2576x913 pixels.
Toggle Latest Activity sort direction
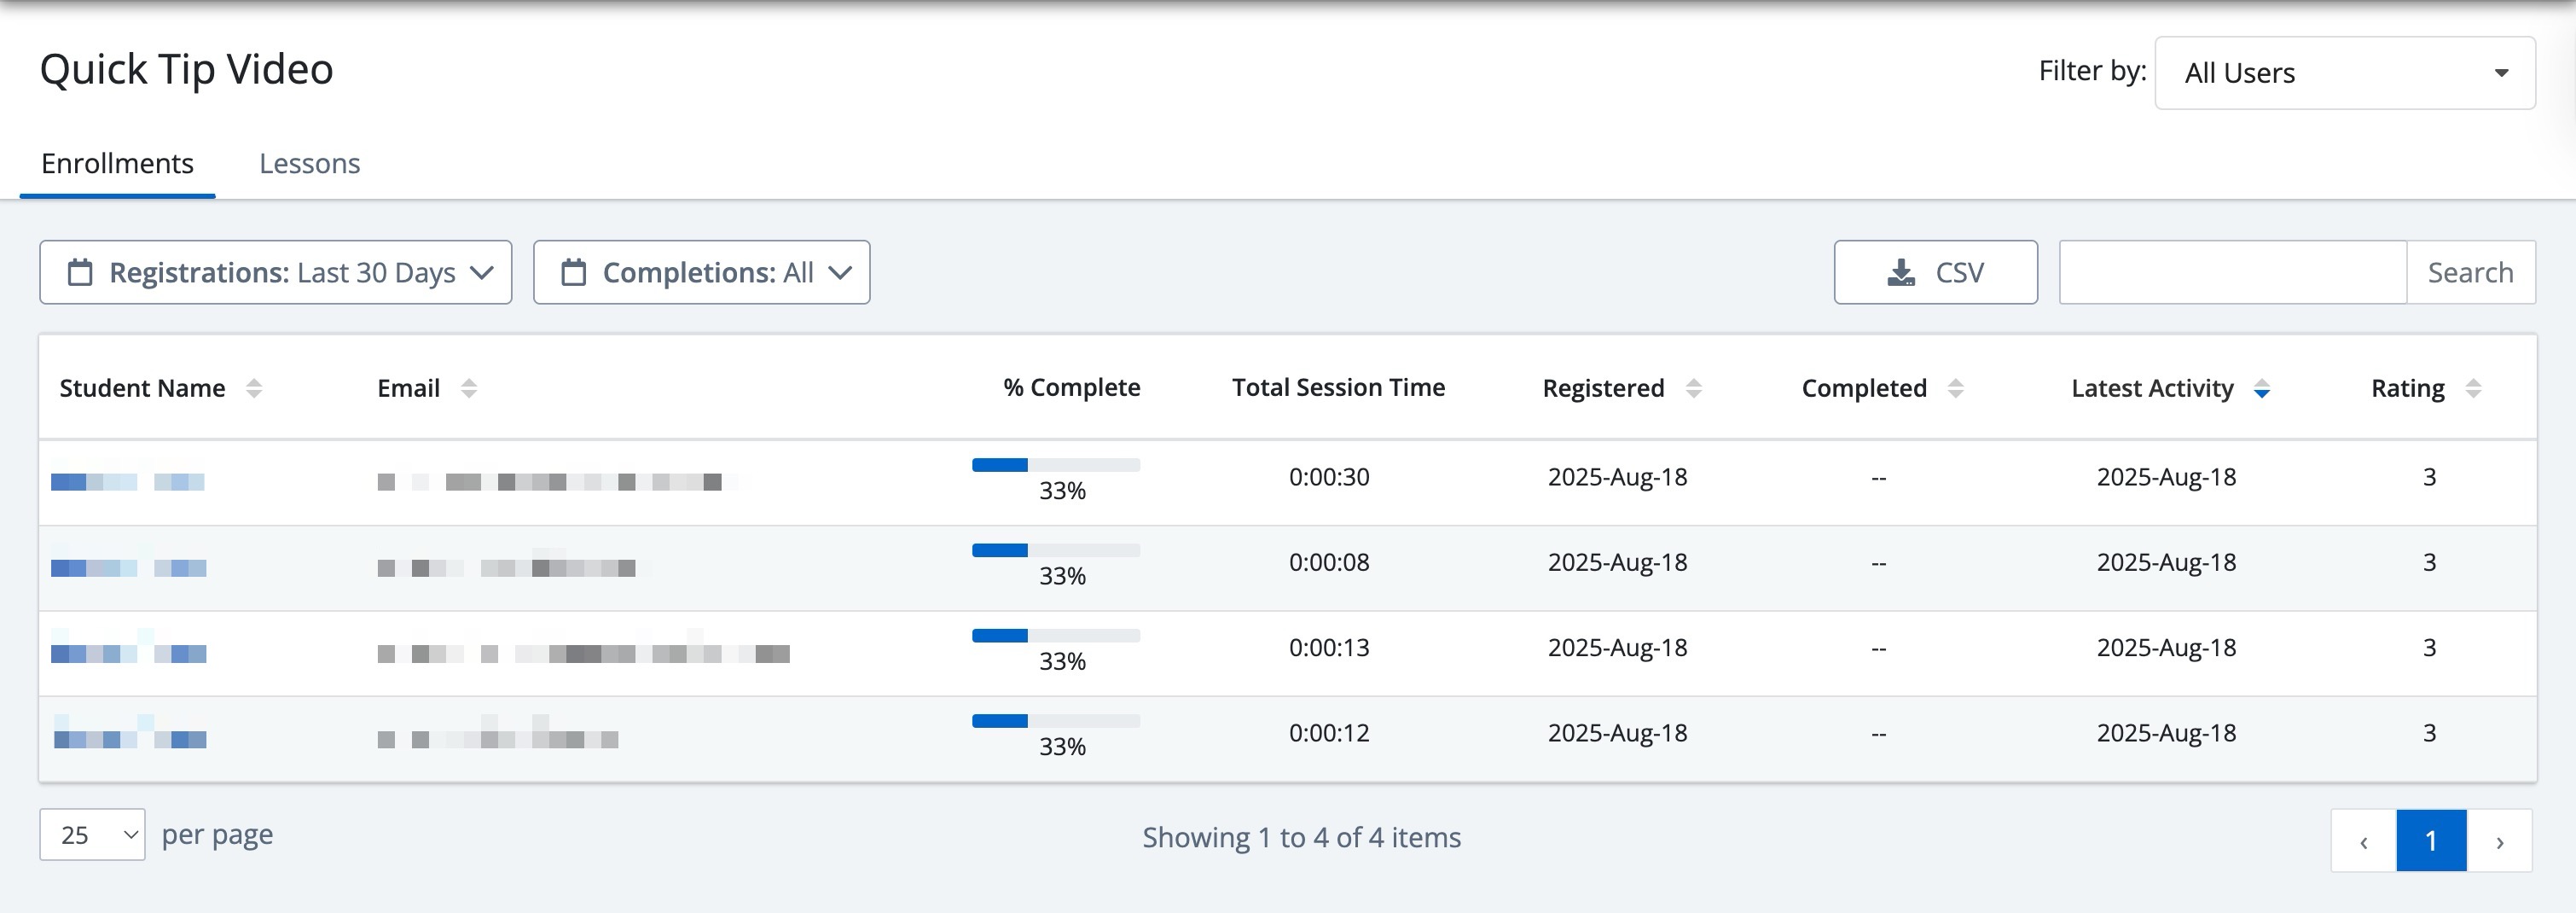(x=2261, y=389)
